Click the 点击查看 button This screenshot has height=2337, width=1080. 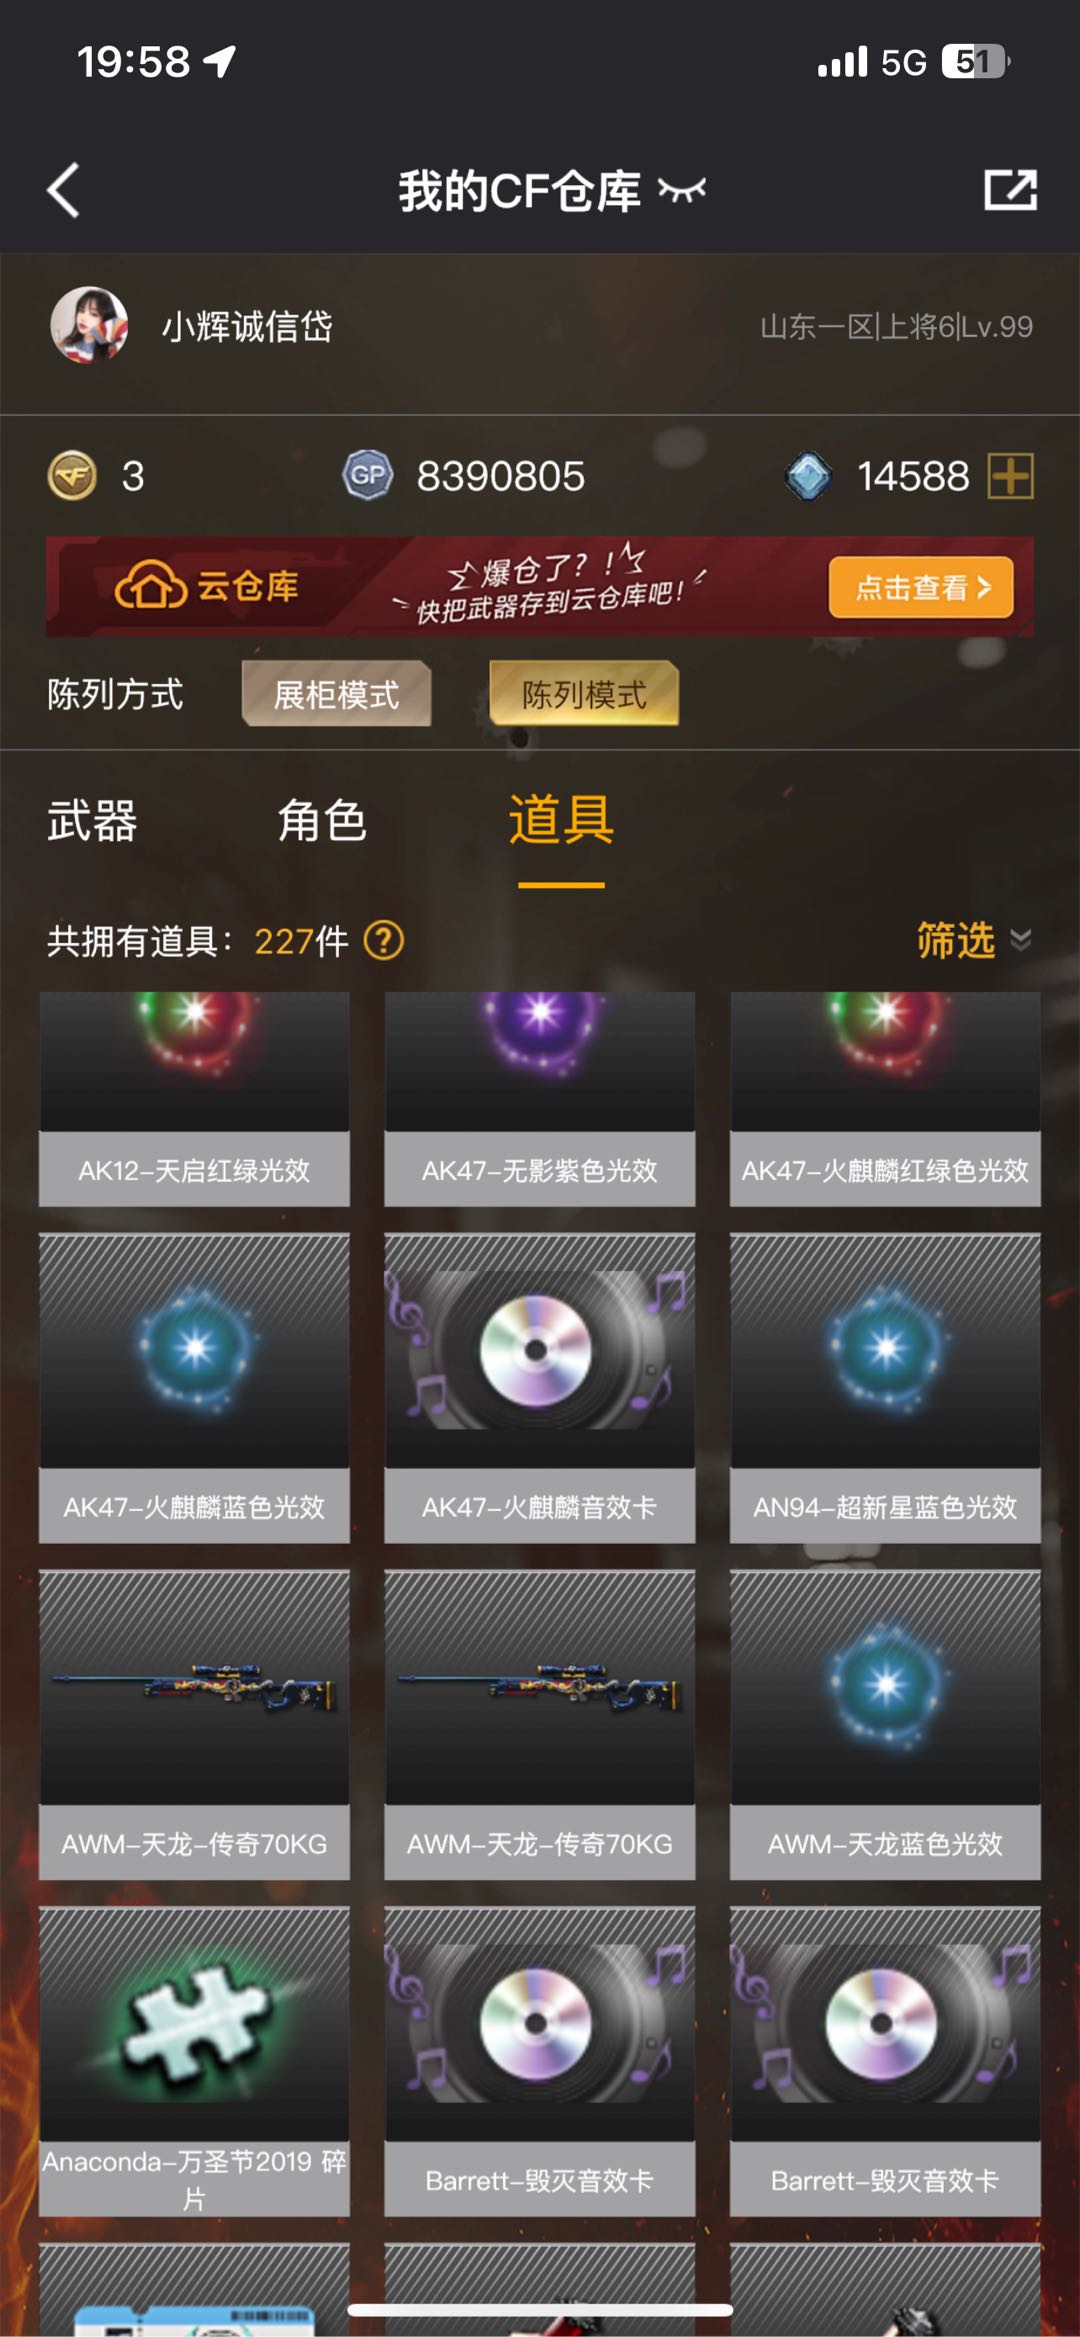921,587
